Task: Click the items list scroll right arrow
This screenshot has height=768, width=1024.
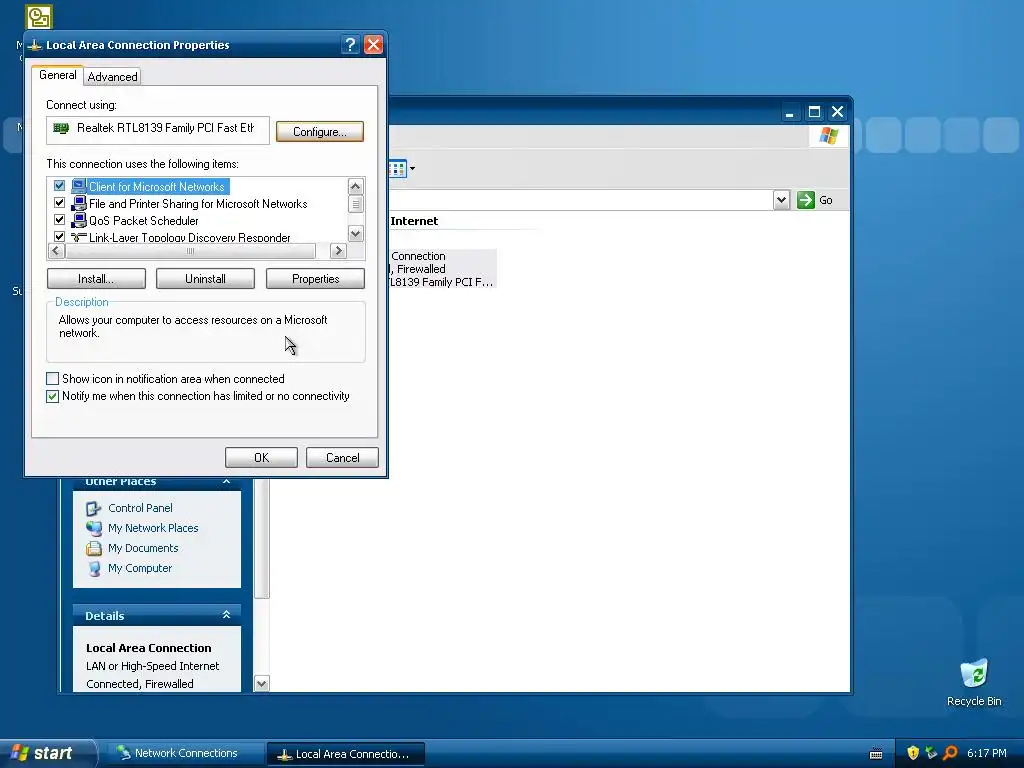Action: [338, 251]
